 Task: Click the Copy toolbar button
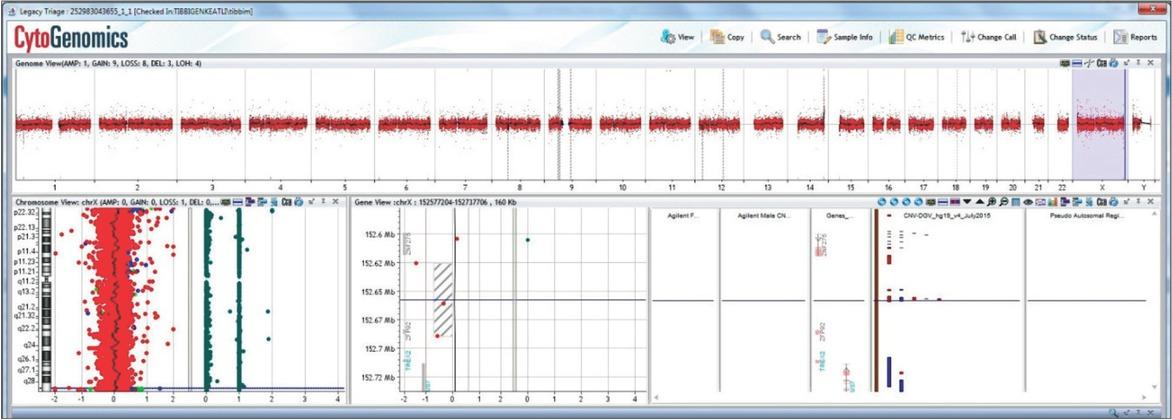tap(727, 37)
